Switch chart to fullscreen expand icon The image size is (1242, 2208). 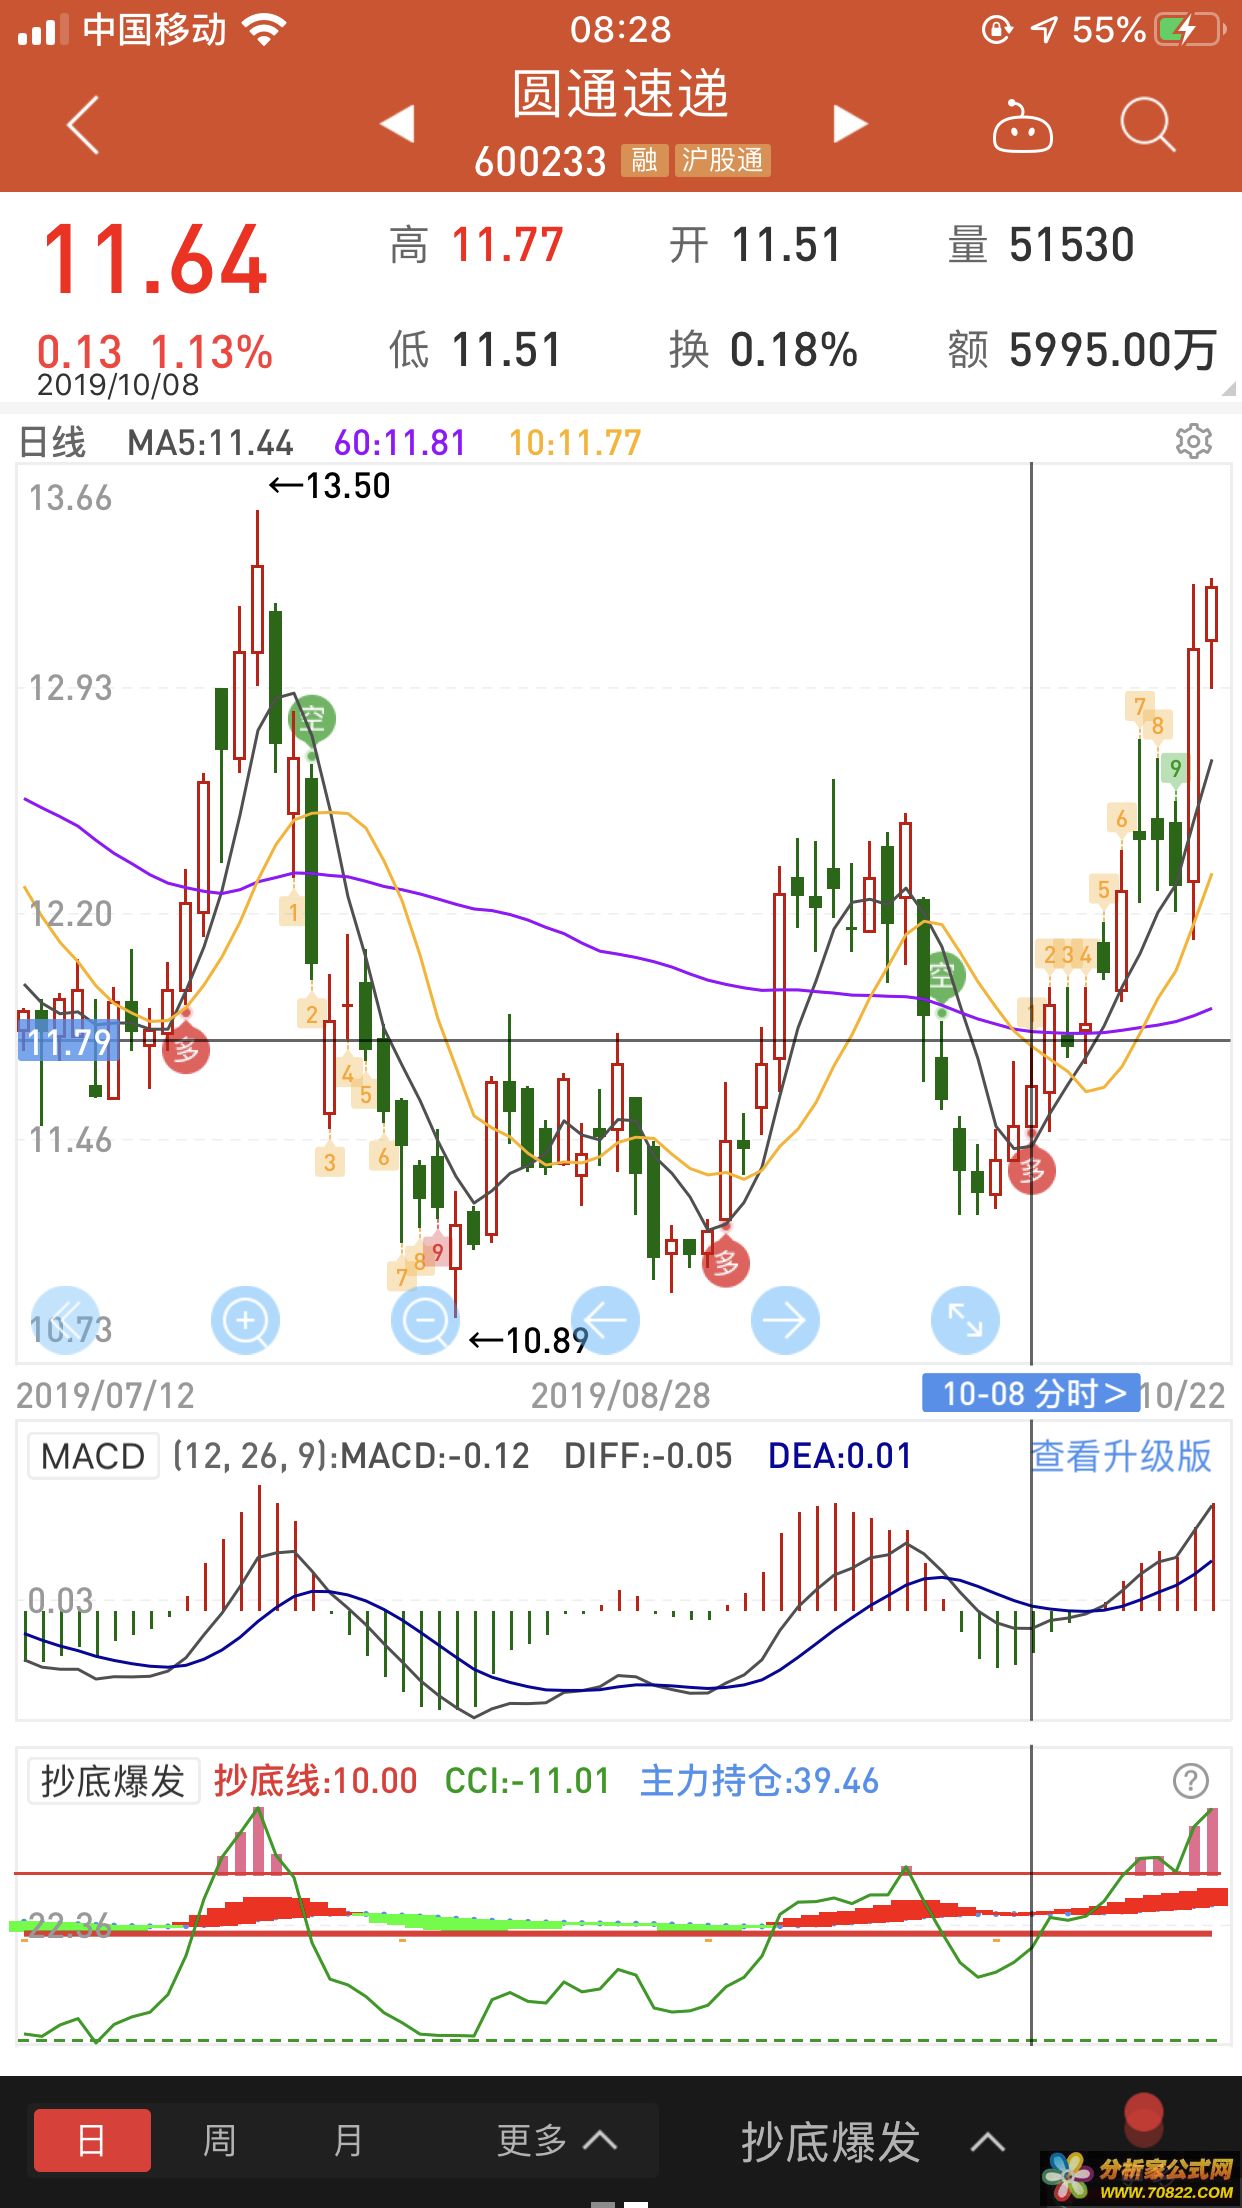pyautogui.click(x=965, y=1320)
